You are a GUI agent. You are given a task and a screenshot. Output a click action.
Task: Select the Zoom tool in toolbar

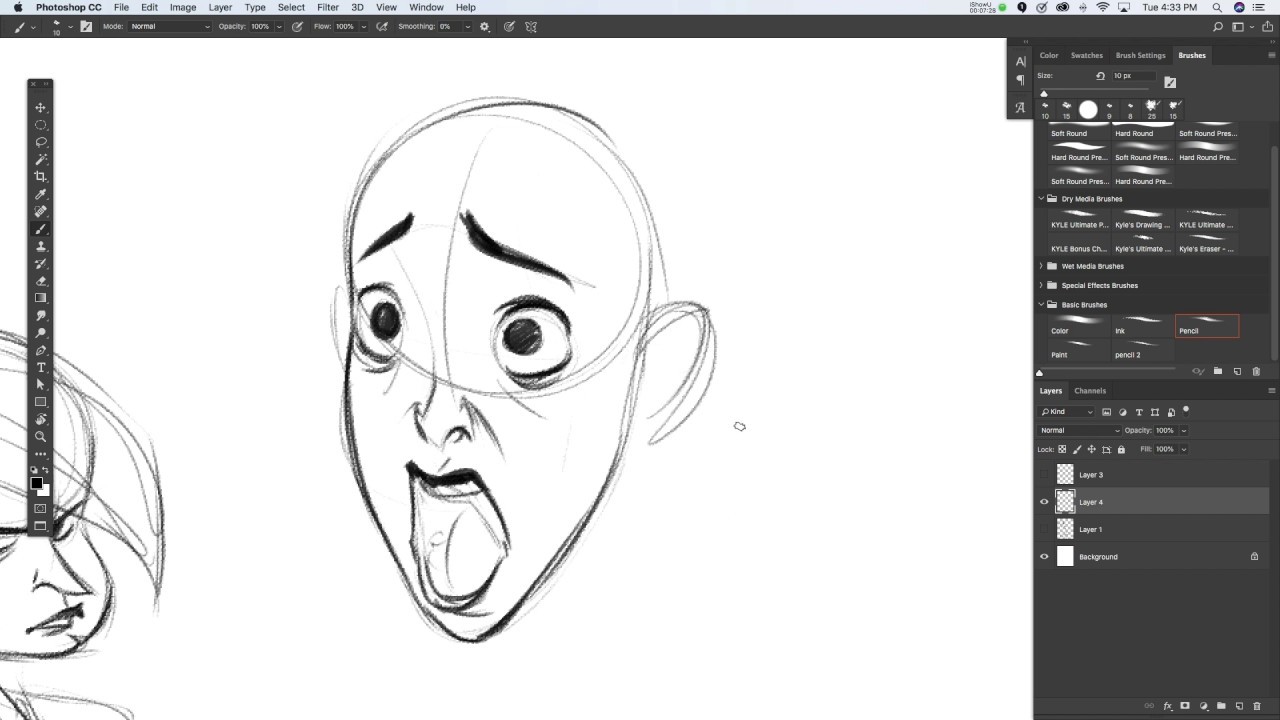click(x=41, y=437)
